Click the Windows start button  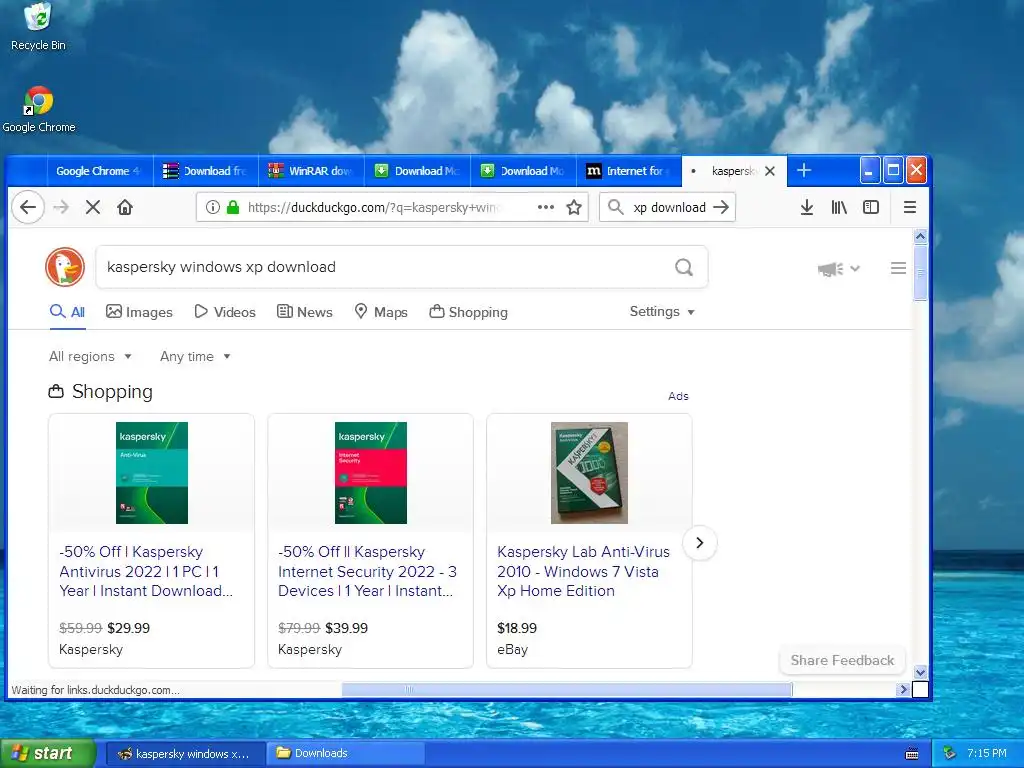48,753
